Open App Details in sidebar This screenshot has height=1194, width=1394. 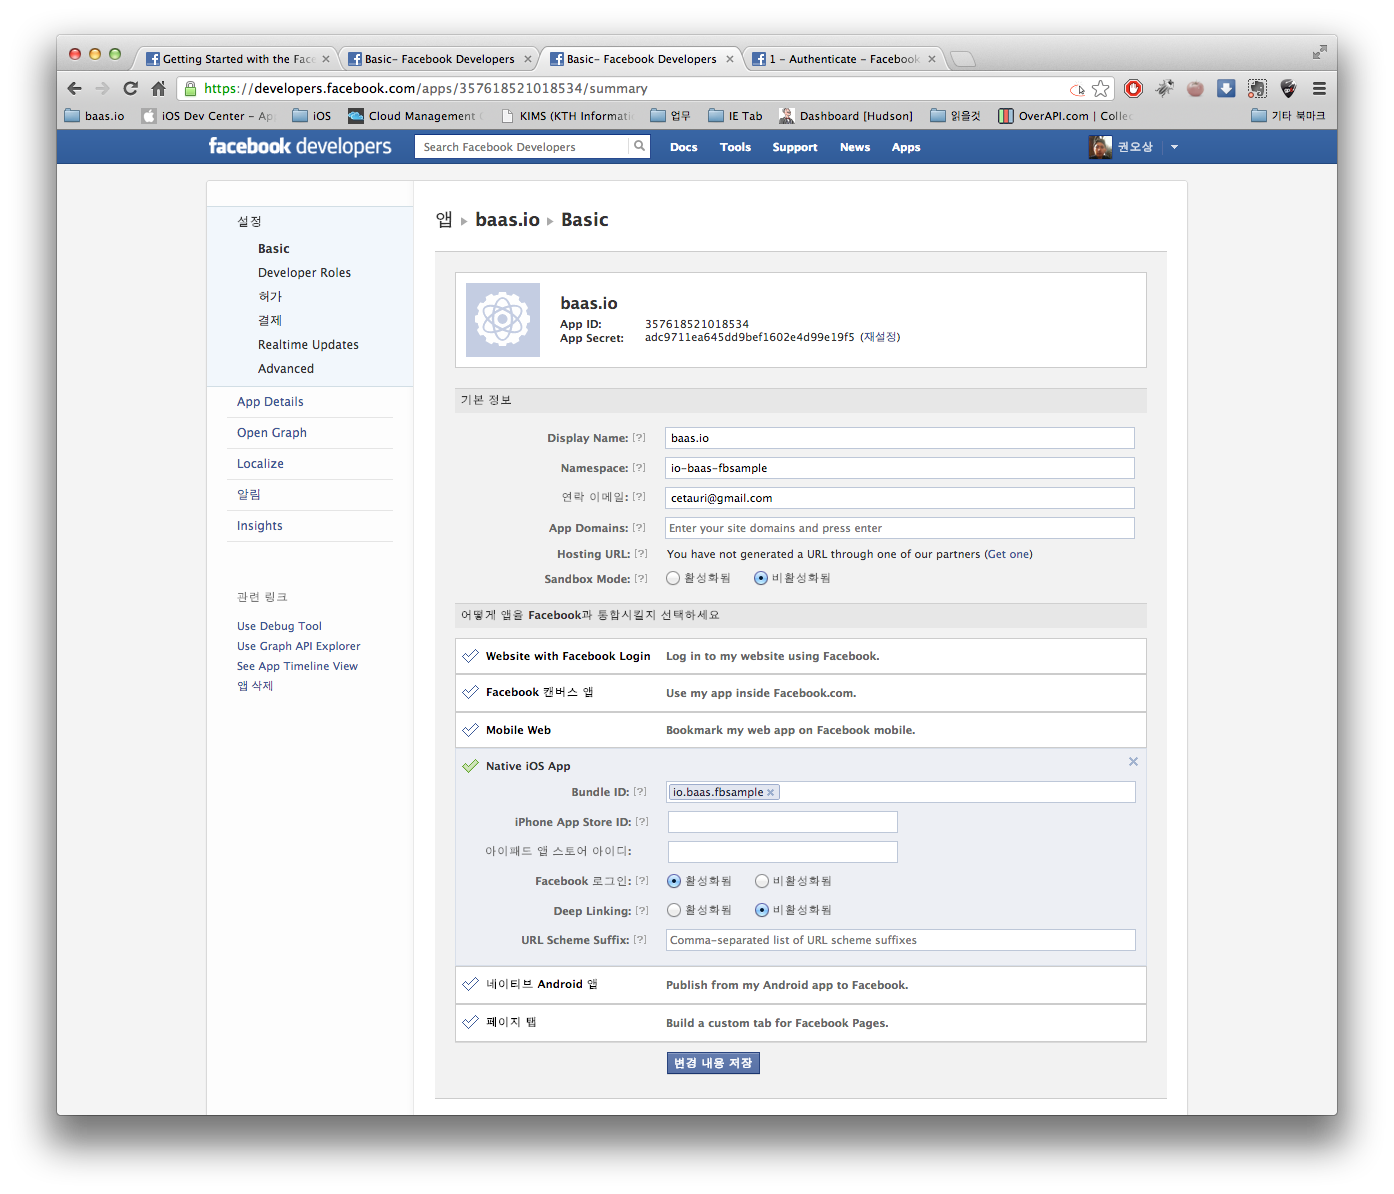coord(270,402)
